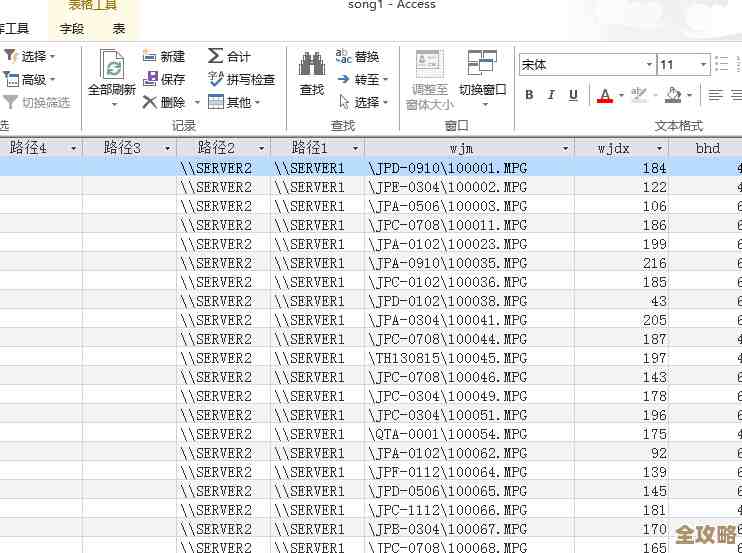This screenshot has width=742, height=553.
Task: Open the Switch Windows button
Action: pos(482,75)
